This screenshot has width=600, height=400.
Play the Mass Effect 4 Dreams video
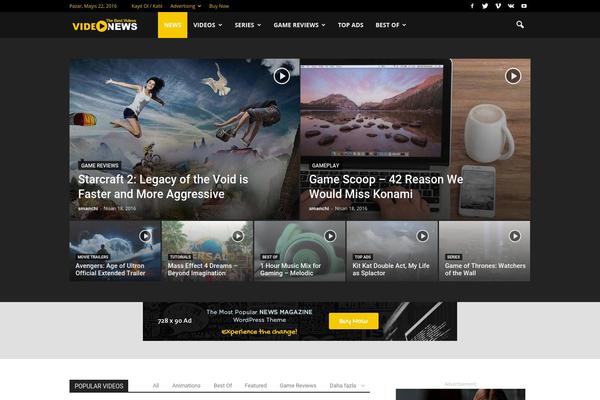click(238, 236)
